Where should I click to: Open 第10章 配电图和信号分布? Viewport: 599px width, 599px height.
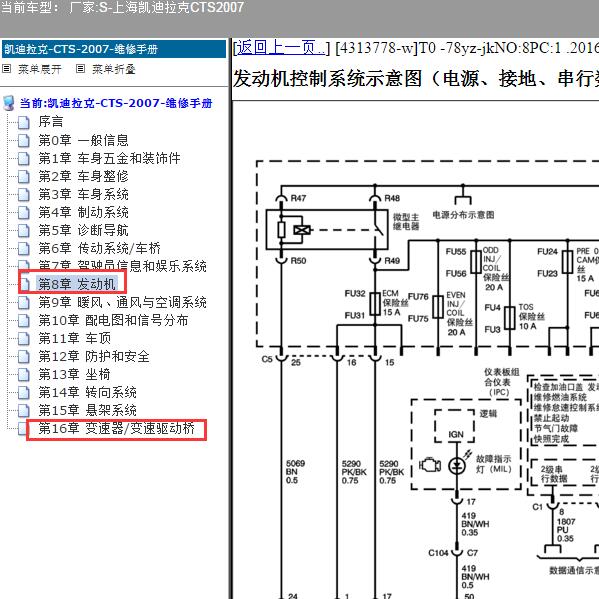click(x=113, y=320)
